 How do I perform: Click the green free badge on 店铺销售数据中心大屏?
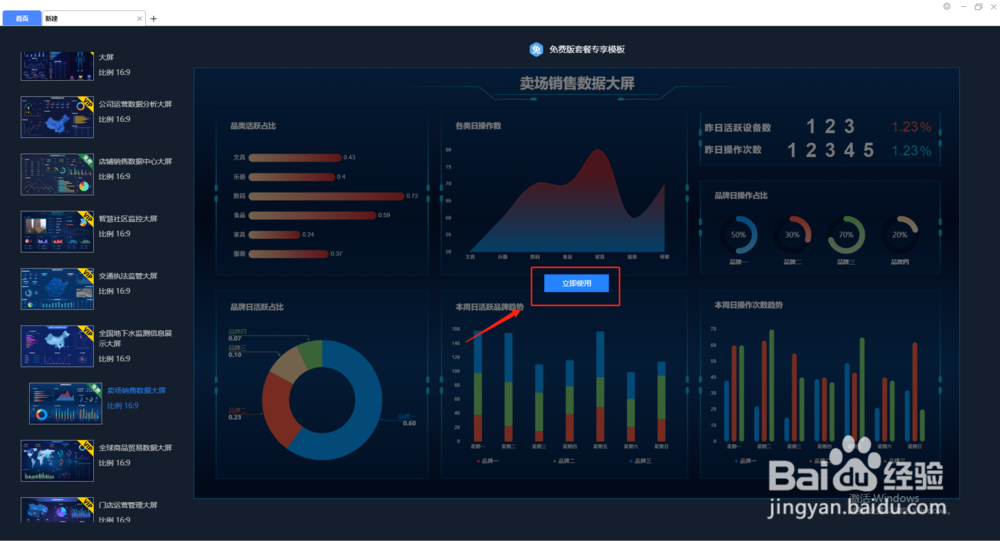tap(87, 161)
